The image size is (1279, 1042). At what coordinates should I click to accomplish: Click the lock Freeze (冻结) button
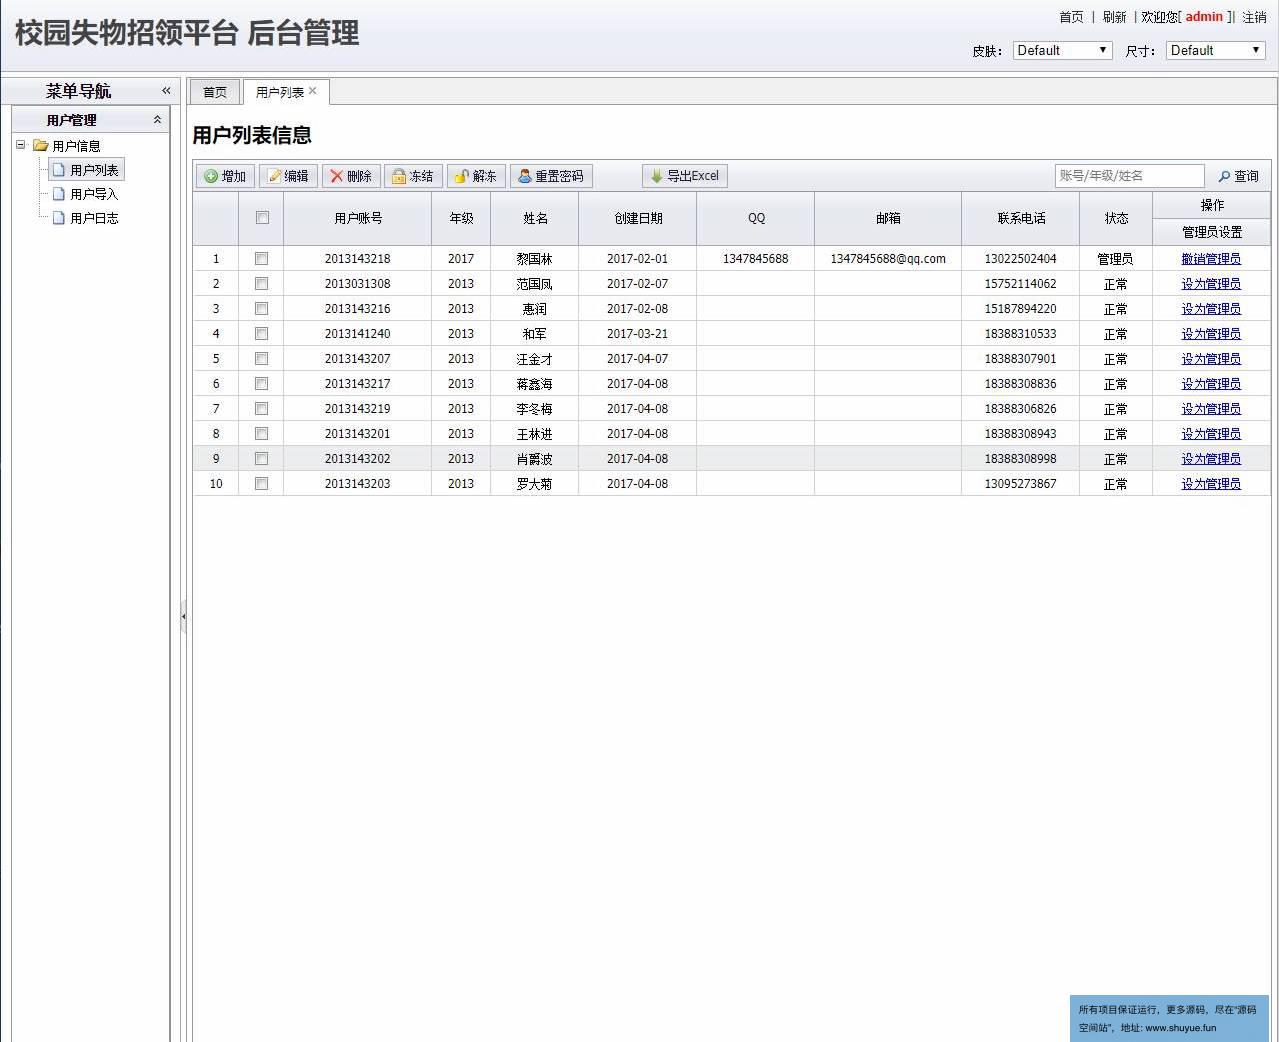tap(413, 176)
